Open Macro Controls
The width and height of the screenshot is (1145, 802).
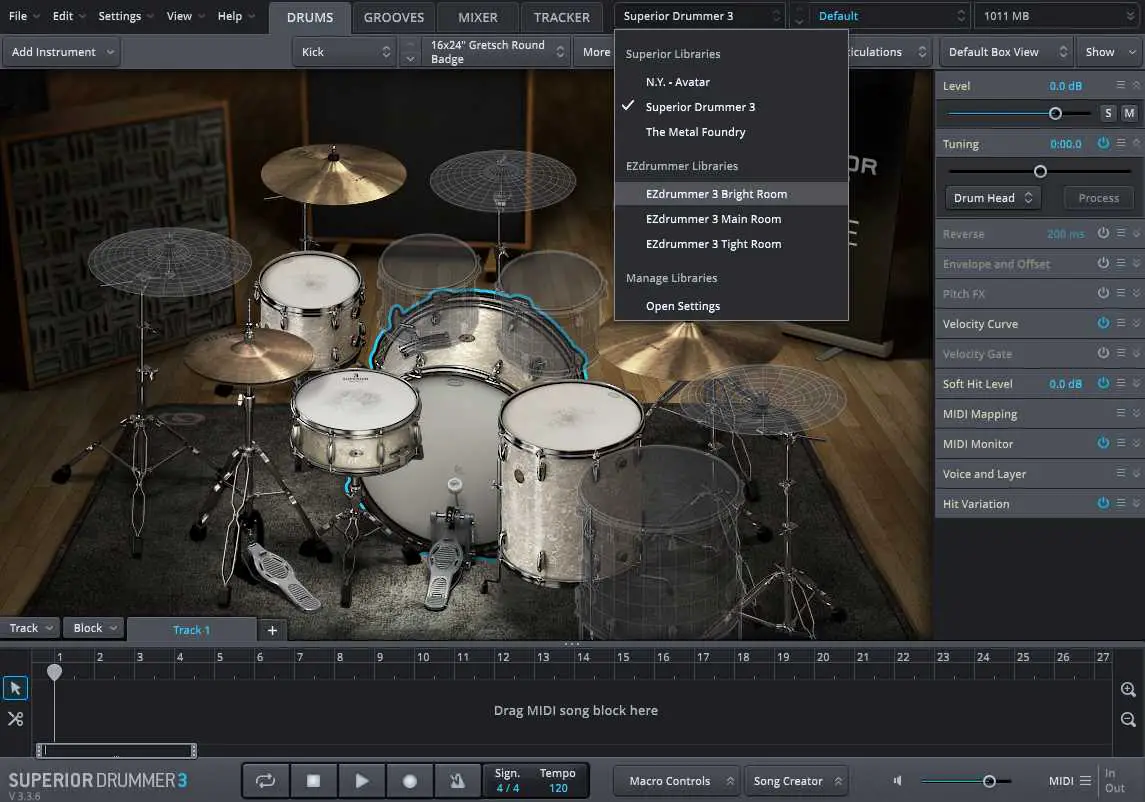tap(676, 780)
